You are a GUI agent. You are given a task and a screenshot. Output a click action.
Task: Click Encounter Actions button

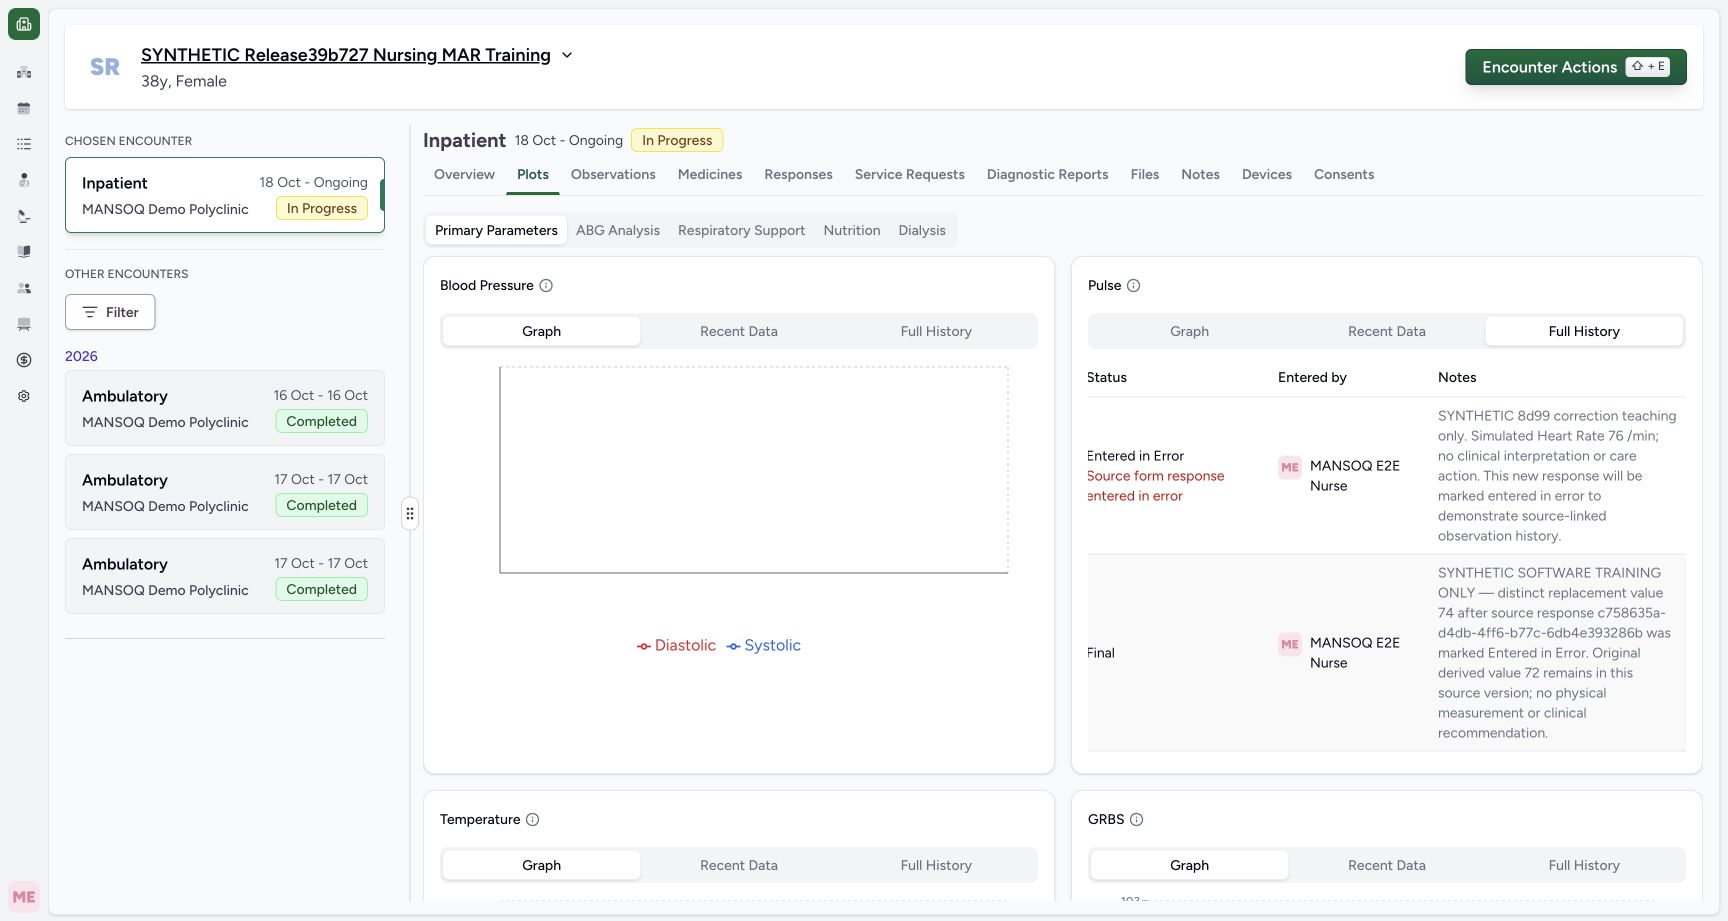tap(1576, 67)
